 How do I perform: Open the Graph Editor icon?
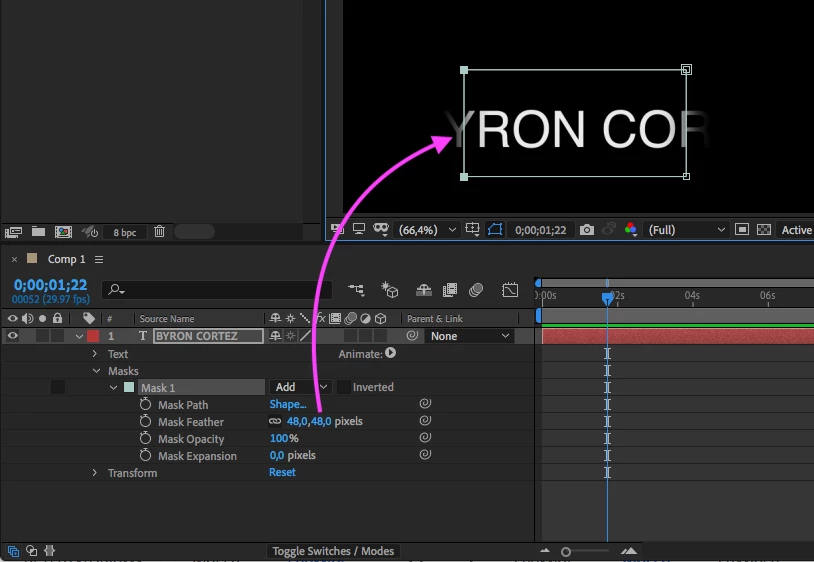click(510, 290)
